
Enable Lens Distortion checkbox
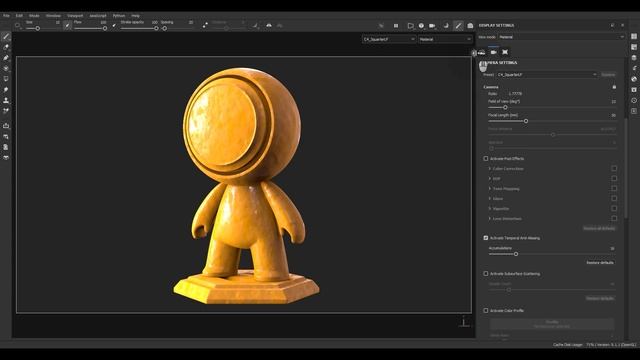click(614, 218)
